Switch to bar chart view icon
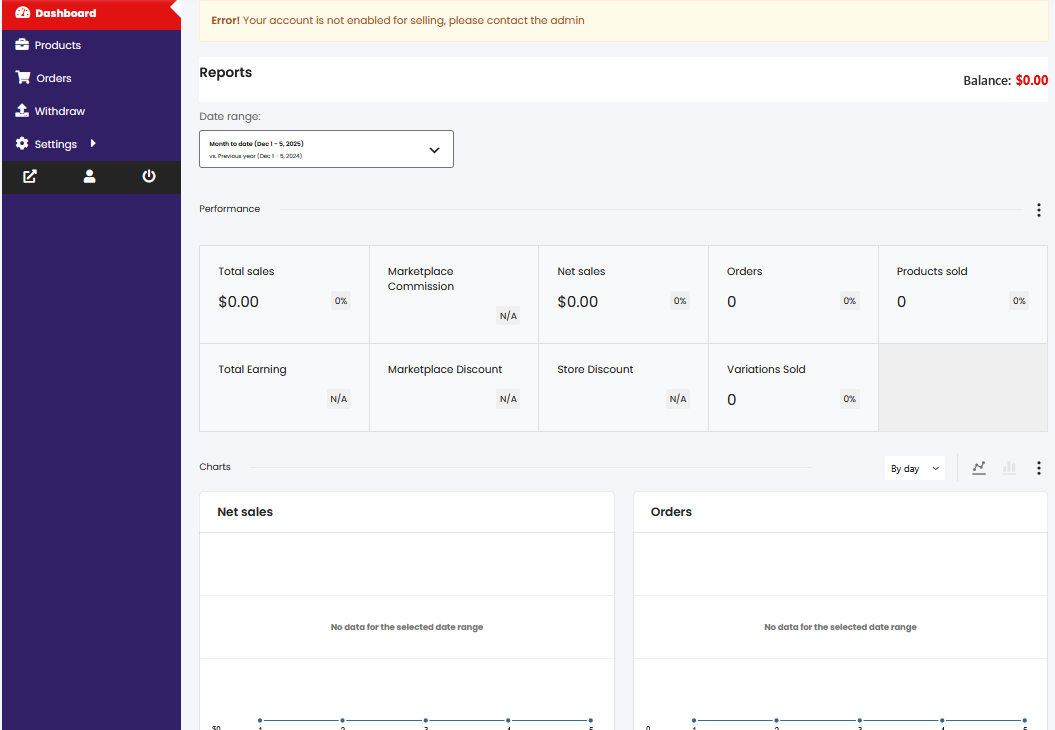The image size is (1055, 730). [1009, 468]
